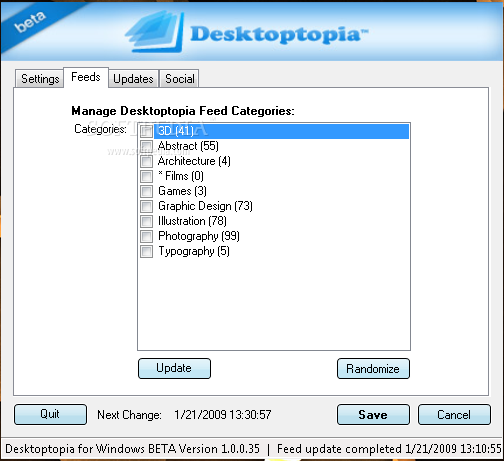
Task: Select the Typography (5) entry
Action: pos(194,251)
